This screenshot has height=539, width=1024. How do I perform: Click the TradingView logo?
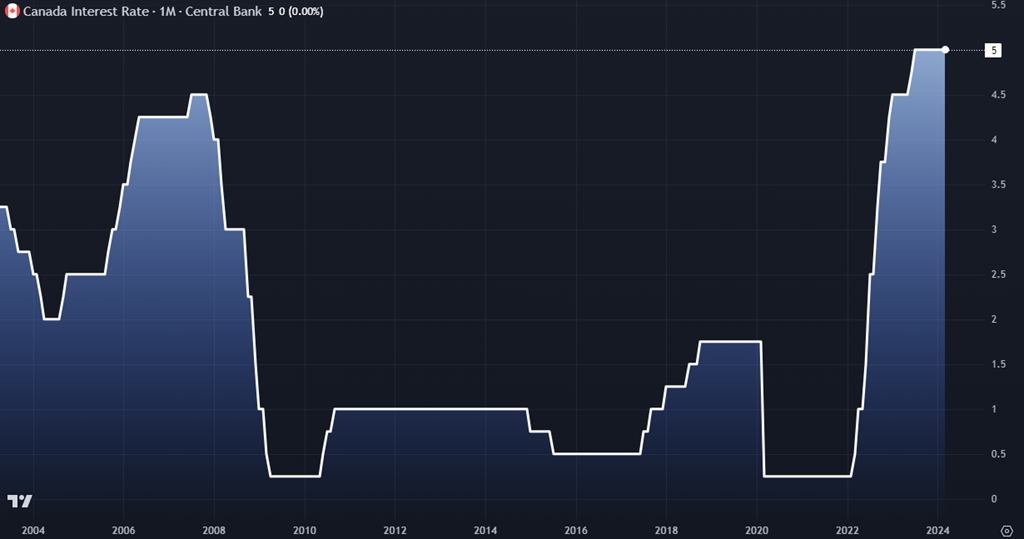[19, 501]
